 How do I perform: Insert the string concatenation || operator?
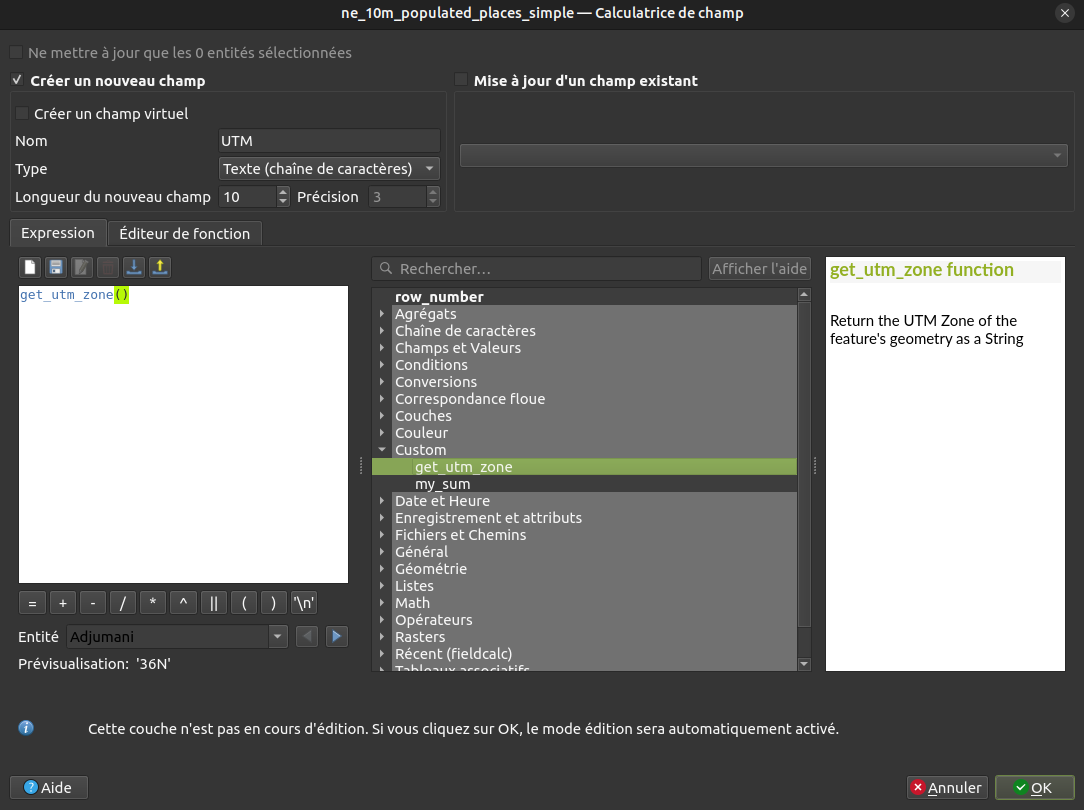point(214,602)
